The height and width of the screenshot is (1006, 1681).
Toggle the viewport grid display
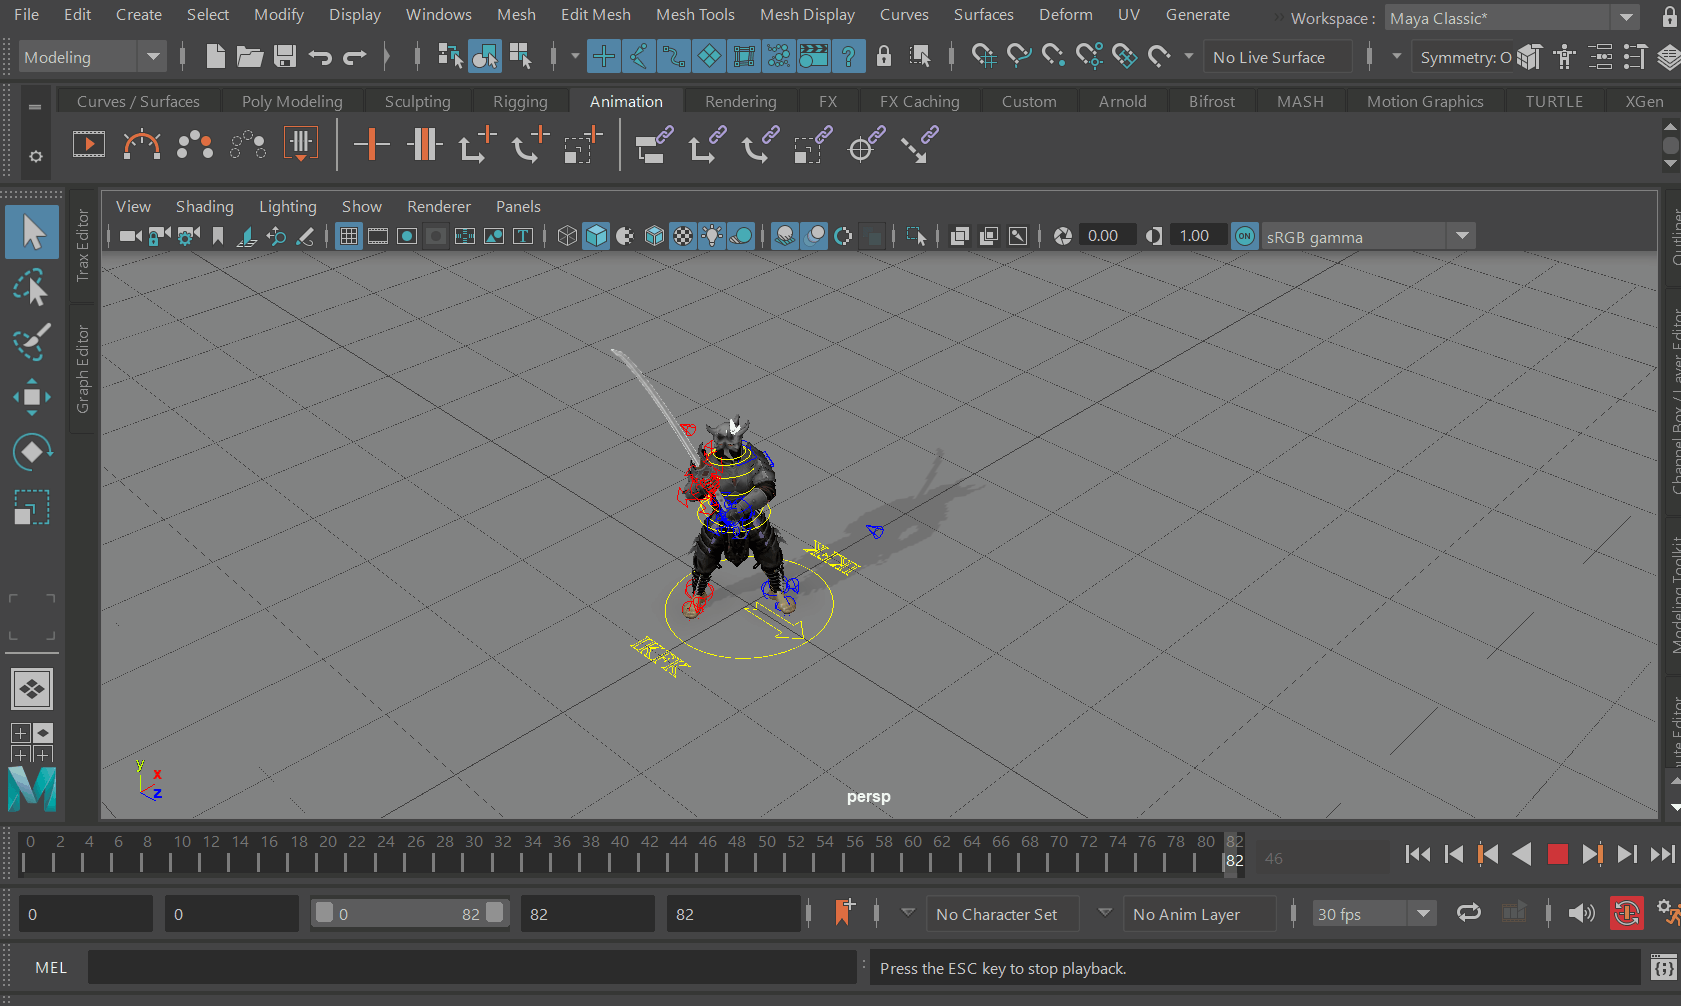pos(348,236)
